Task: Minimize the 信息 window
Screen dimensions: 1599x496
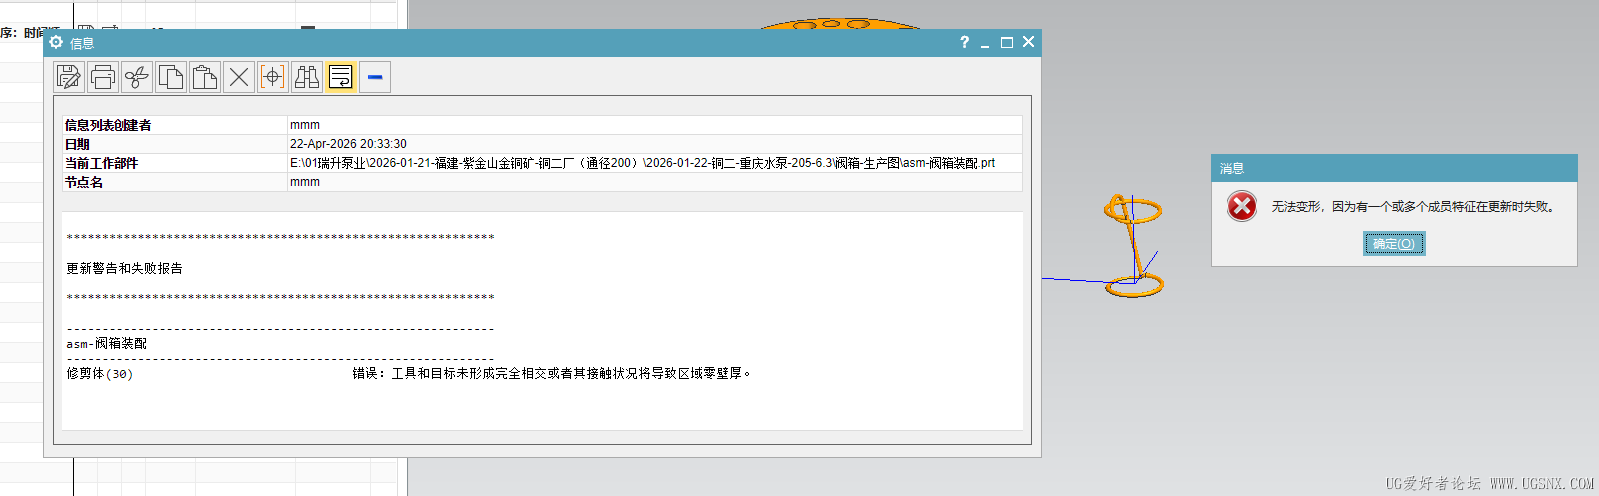Action: point(985,42)
